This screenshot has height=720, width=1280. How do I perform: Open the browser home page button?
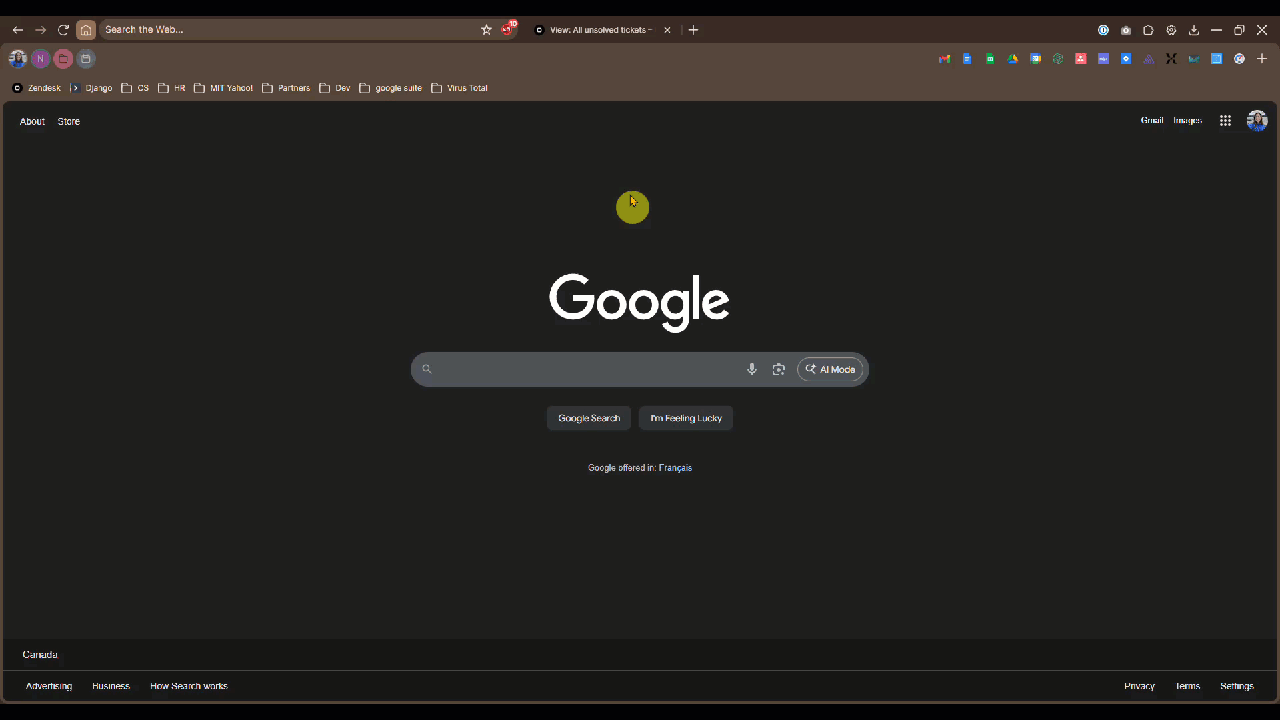[x=86, y=30]
